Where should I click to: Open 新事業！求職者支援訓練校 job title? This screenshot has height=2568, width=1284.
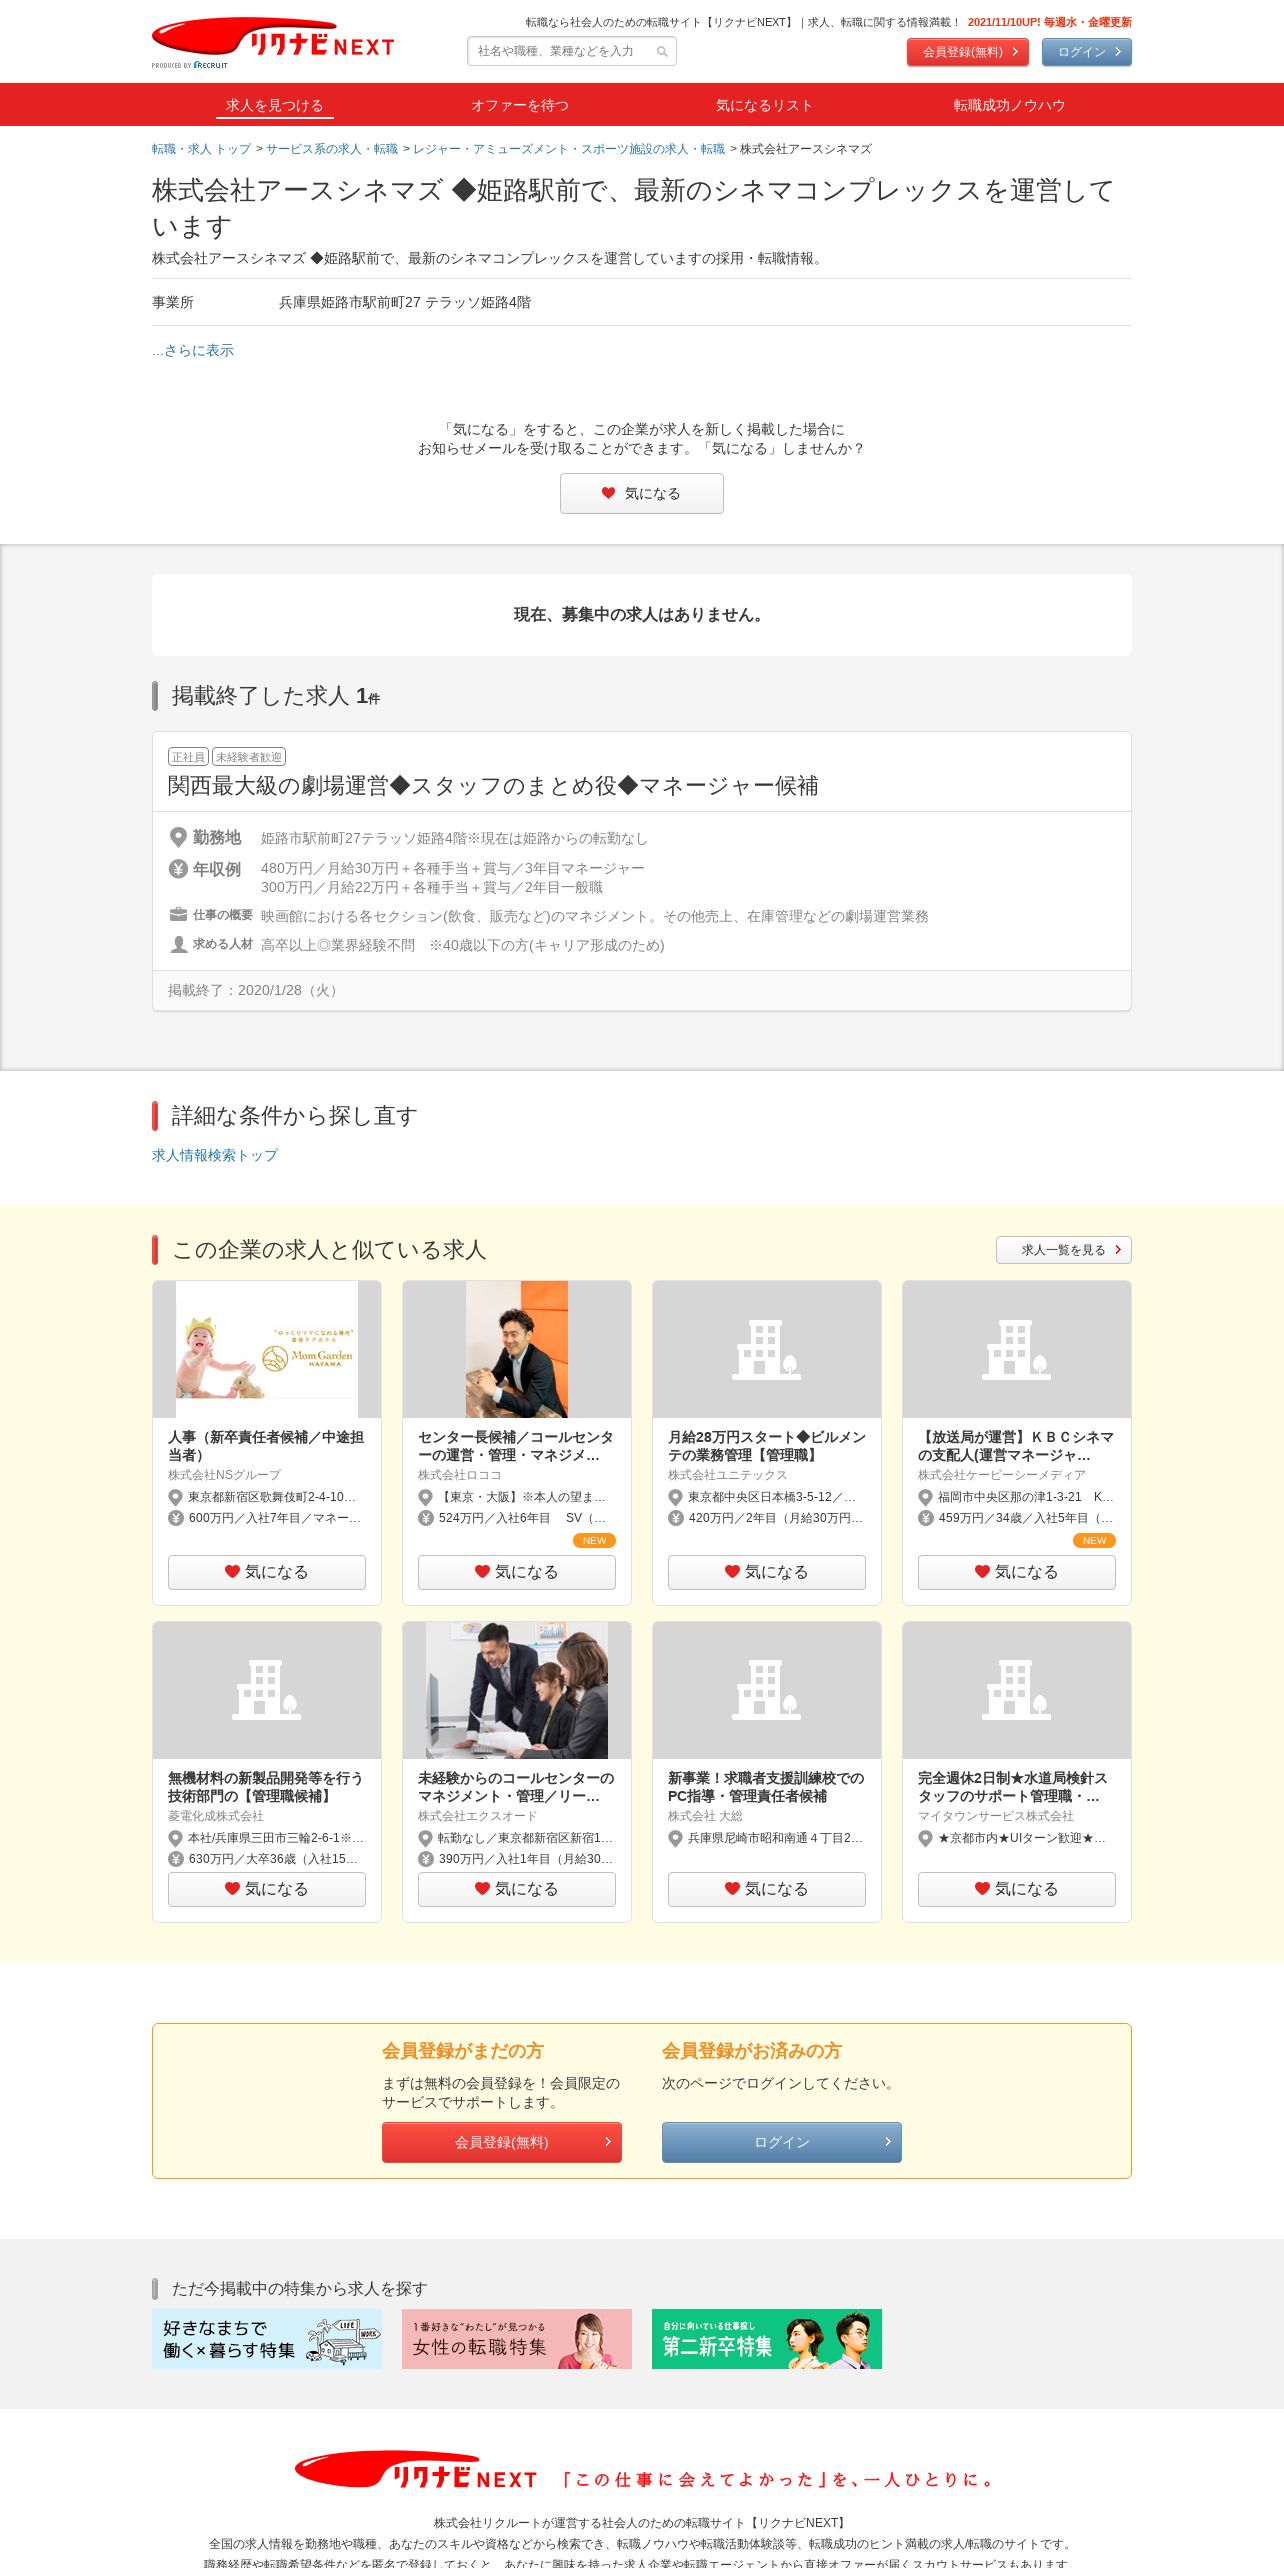(766, 1787)
